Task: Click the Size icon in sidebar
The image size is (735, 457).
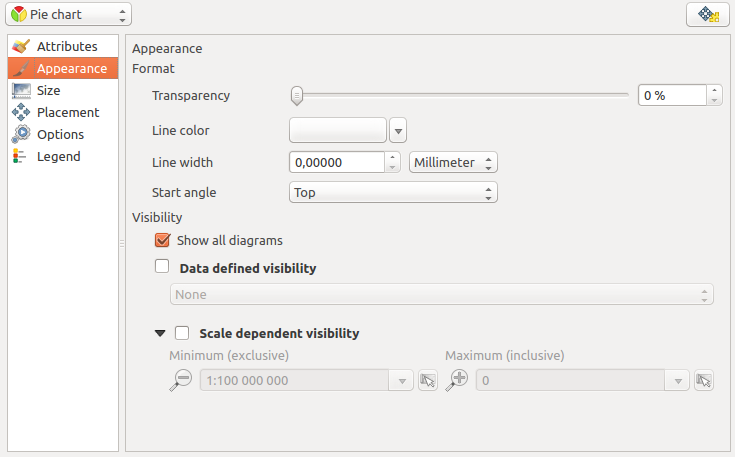Action: [21, 91]
